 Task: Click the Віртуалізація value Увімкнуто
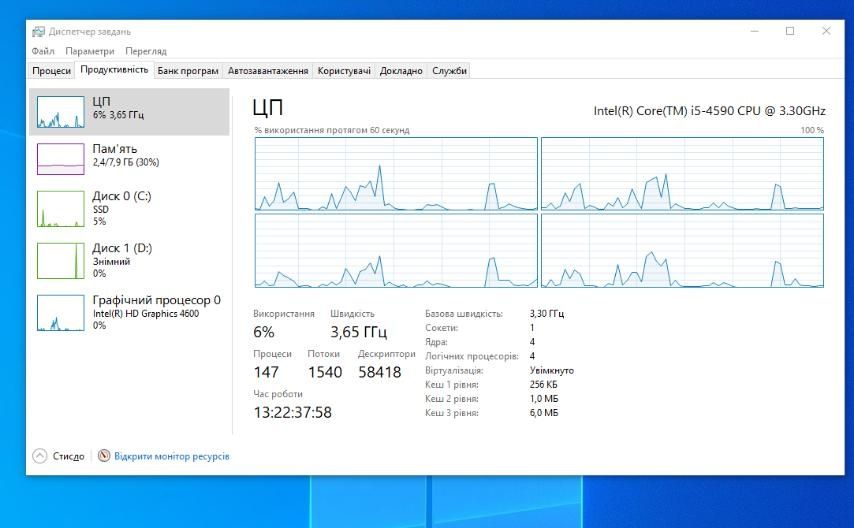pyautogui.click(x=552, y=371)
